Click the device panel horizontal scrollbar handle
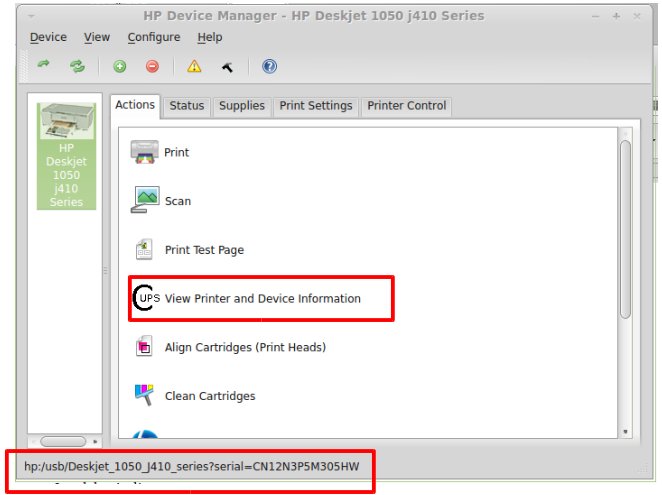Viewport: 662px width, 495px height. (x=63, y=441)
